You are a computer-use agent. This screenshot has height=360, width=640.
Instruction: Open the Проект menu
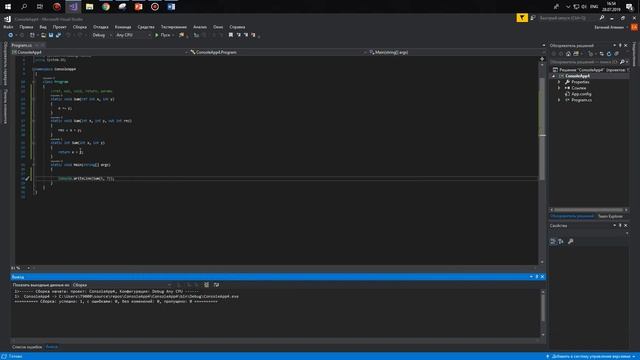coord(60,27)
